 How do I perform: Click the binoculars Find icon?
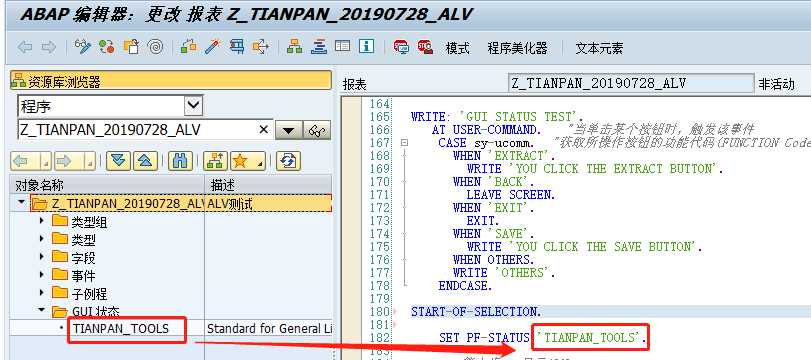pos(181,161)
